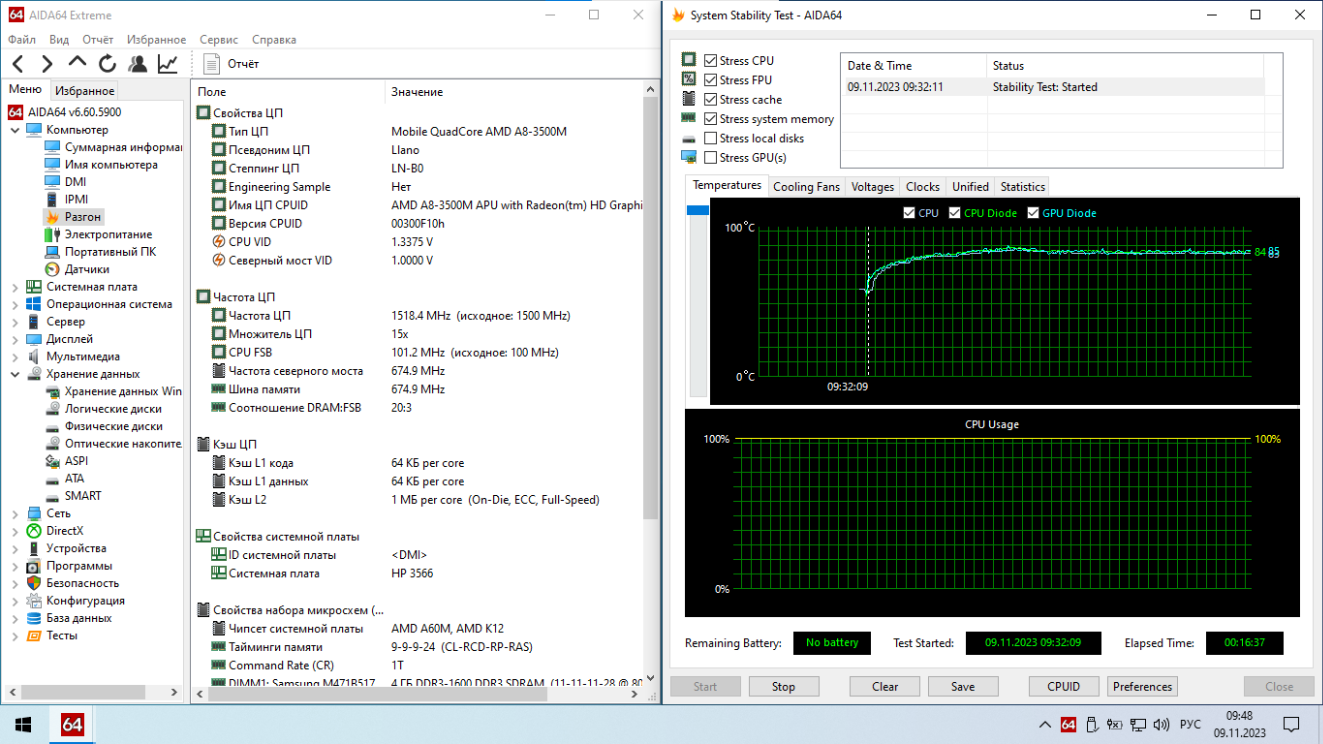Open the user silhouette toolbar icon

coord(138,64)
